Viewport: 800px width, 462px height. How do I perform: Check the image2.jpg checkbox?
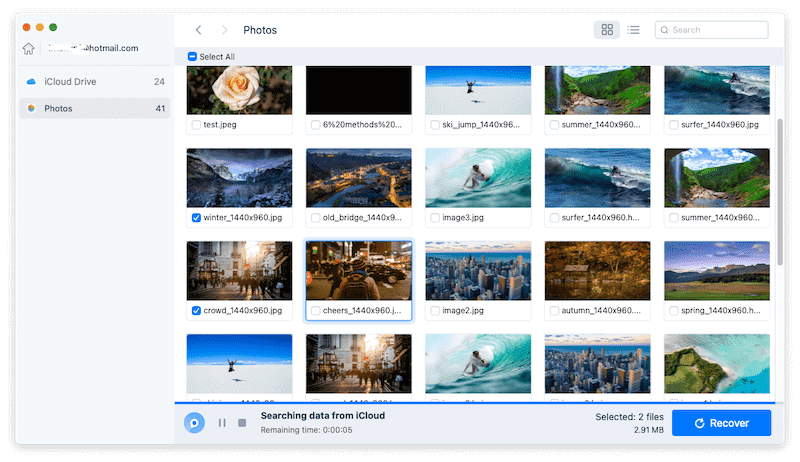(435, 311)
